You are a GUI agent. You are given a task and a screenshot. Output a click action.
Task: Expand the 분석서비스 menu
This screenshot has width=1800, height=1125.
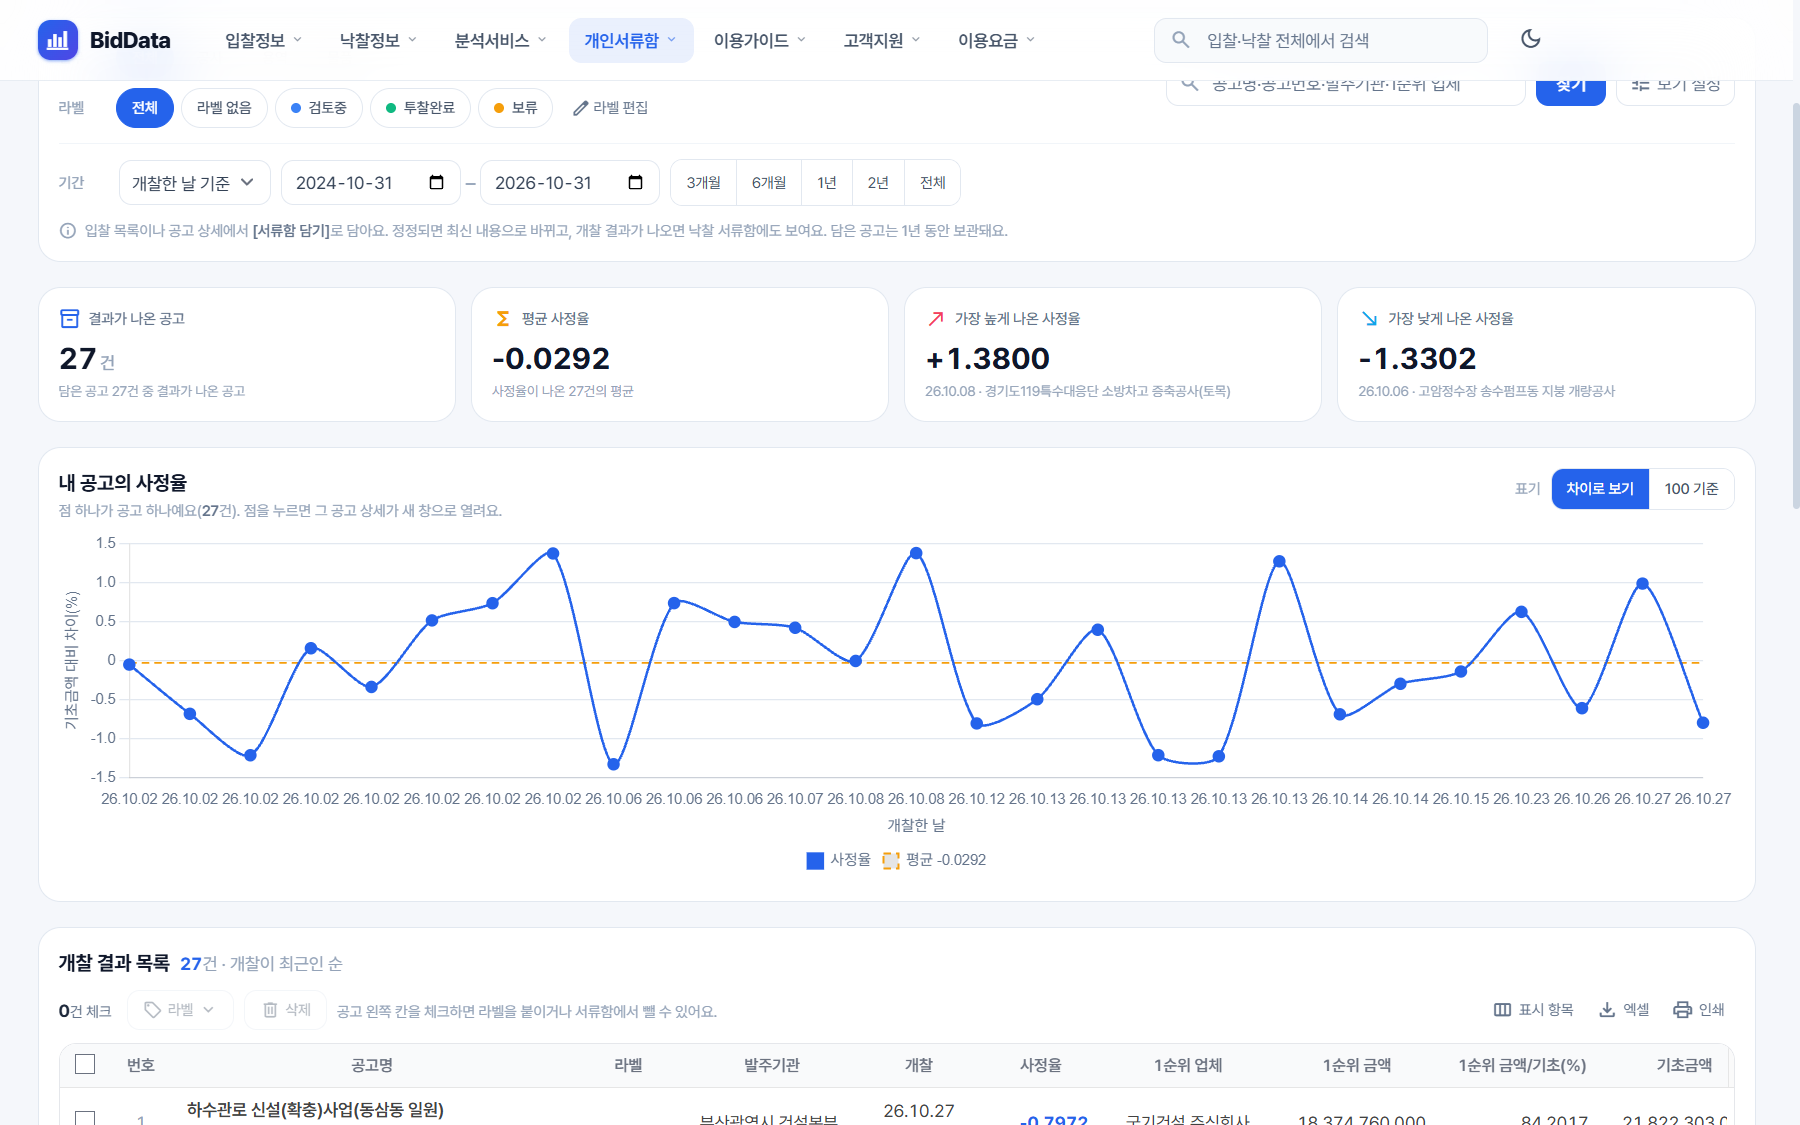pyautogui.click(x=500, y=40)
